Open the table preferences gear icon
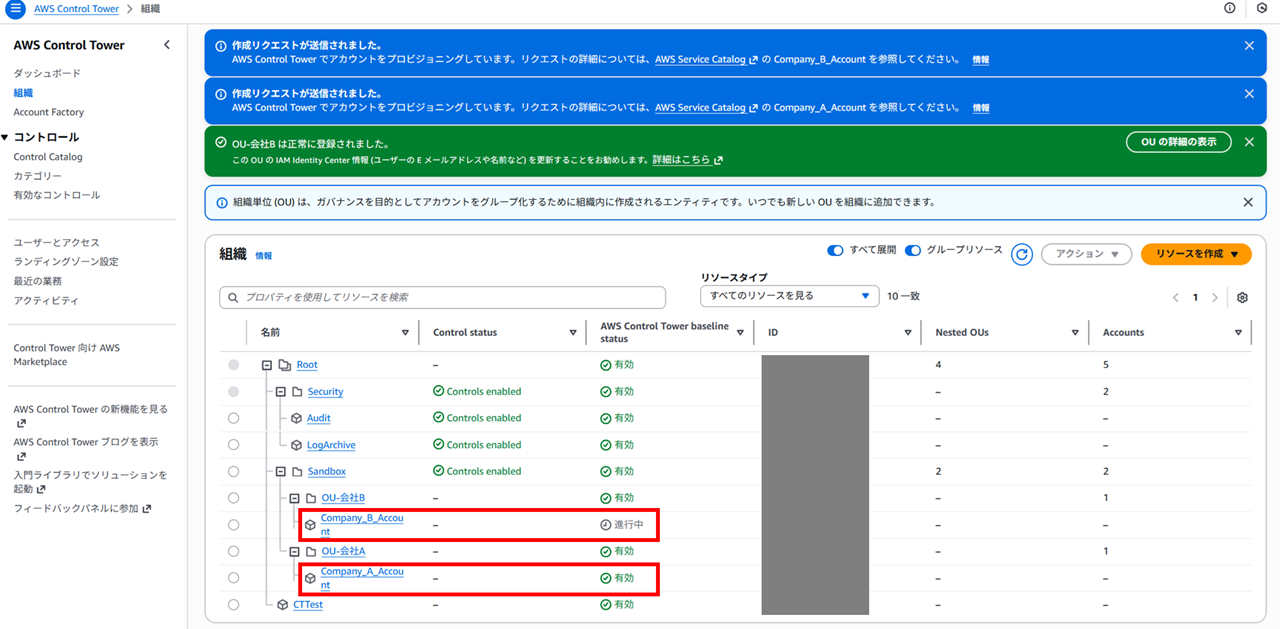The width and height of the screenshot is (1280, 629). tap(1242, 296)
